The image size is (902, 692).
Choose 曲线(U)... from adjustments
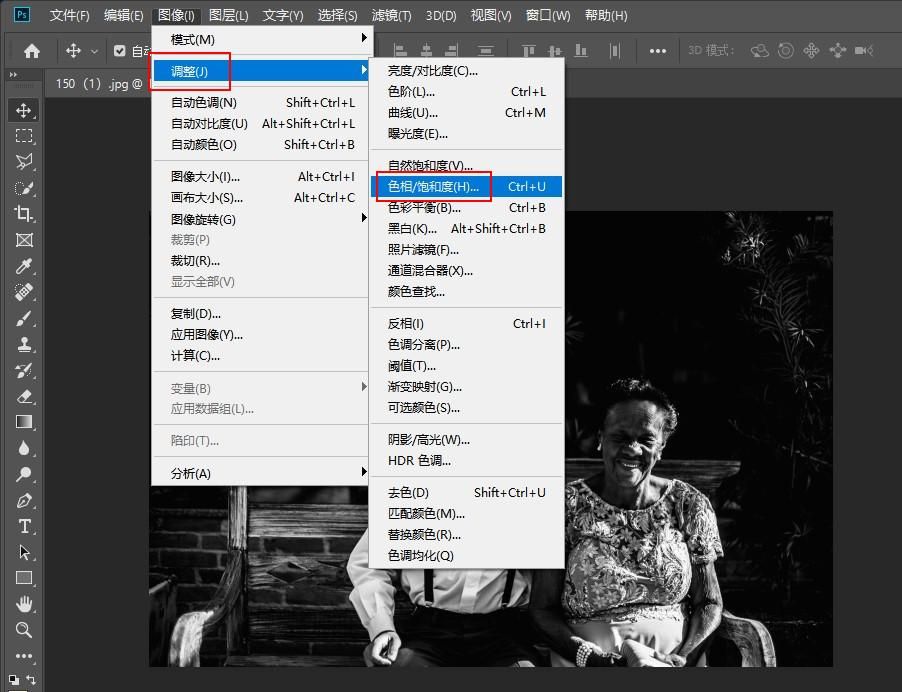point(466,113)
